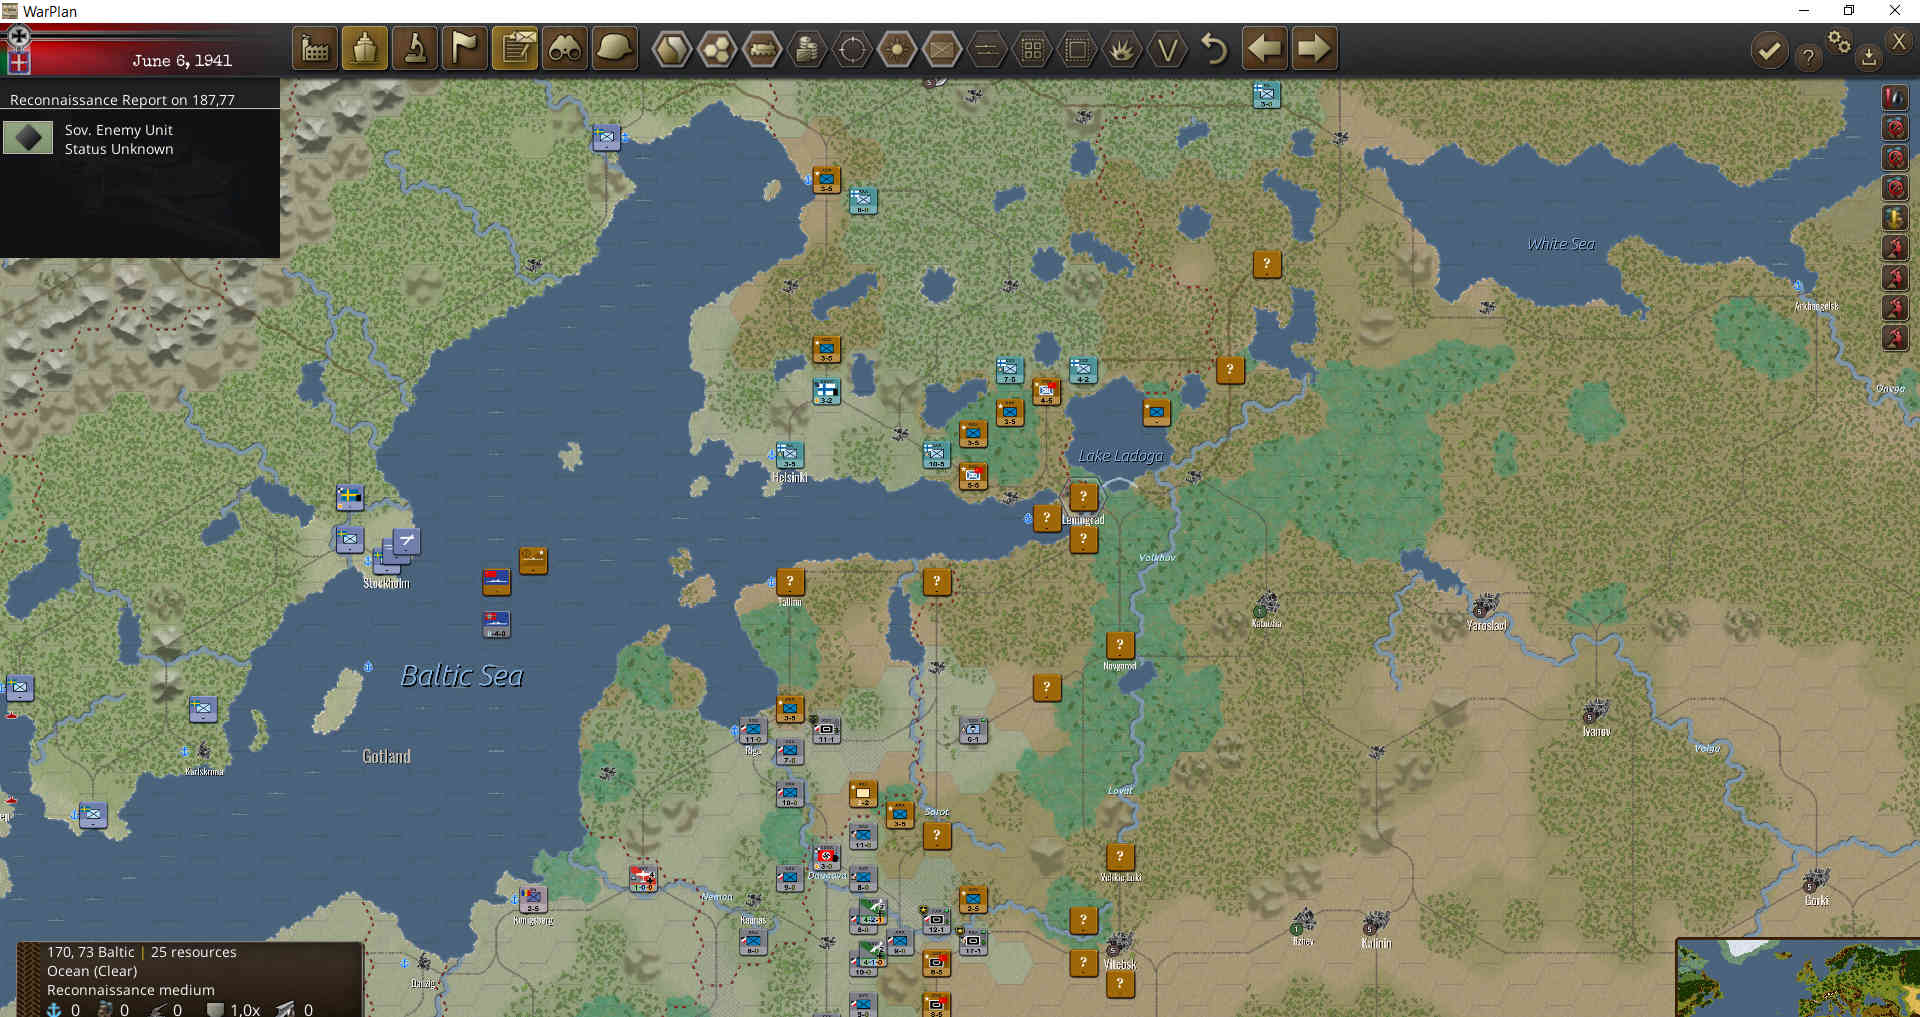This screenshot has height=1017, width=1920.
Task: Select the unknown unit at Velikie Luki
Action: click(1120, 856)
